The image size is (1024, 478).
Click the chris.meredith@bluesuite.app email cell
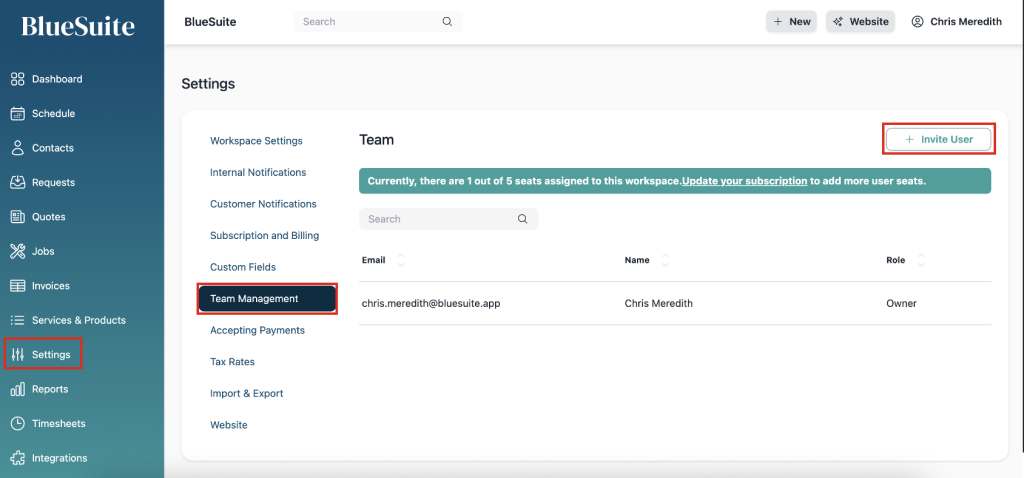coord(431,304)
